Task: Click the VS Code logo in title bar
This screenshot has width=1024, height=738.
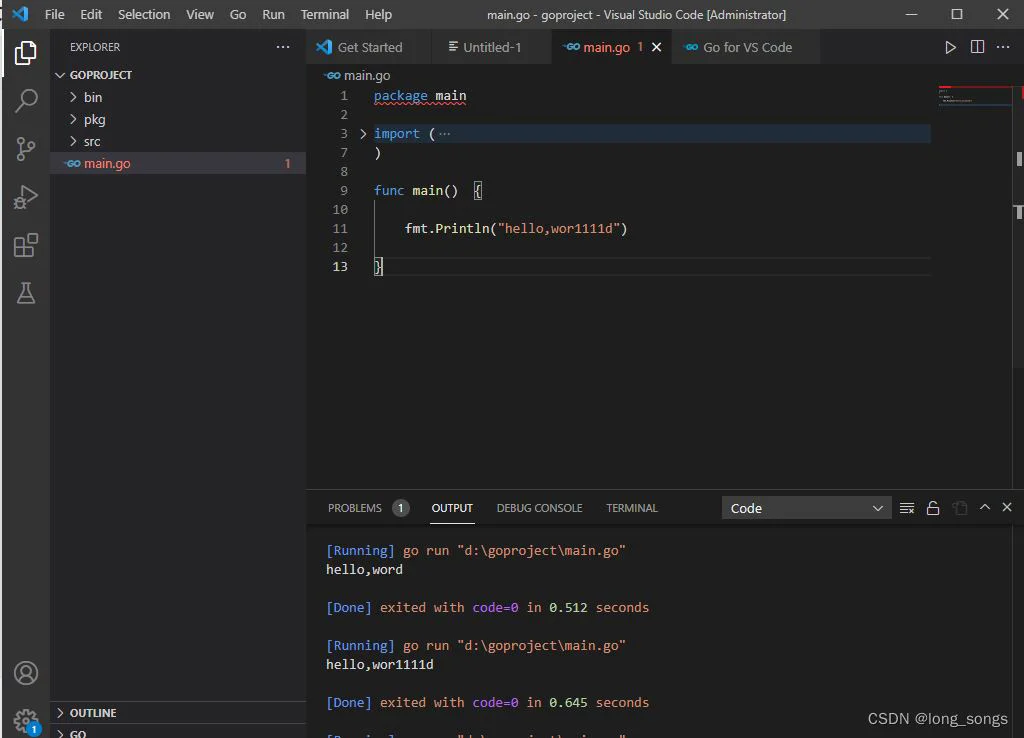Action: click(20, 14)
